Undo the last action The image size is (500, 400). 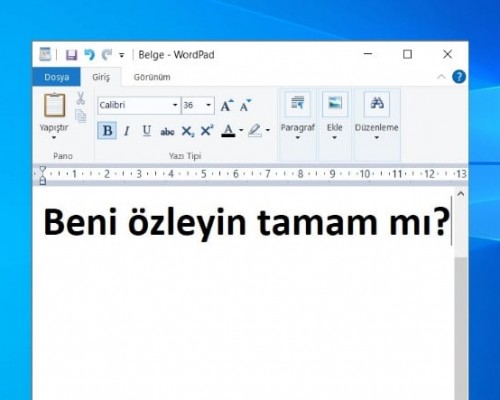pyautogui.click(x=89, y=55)
